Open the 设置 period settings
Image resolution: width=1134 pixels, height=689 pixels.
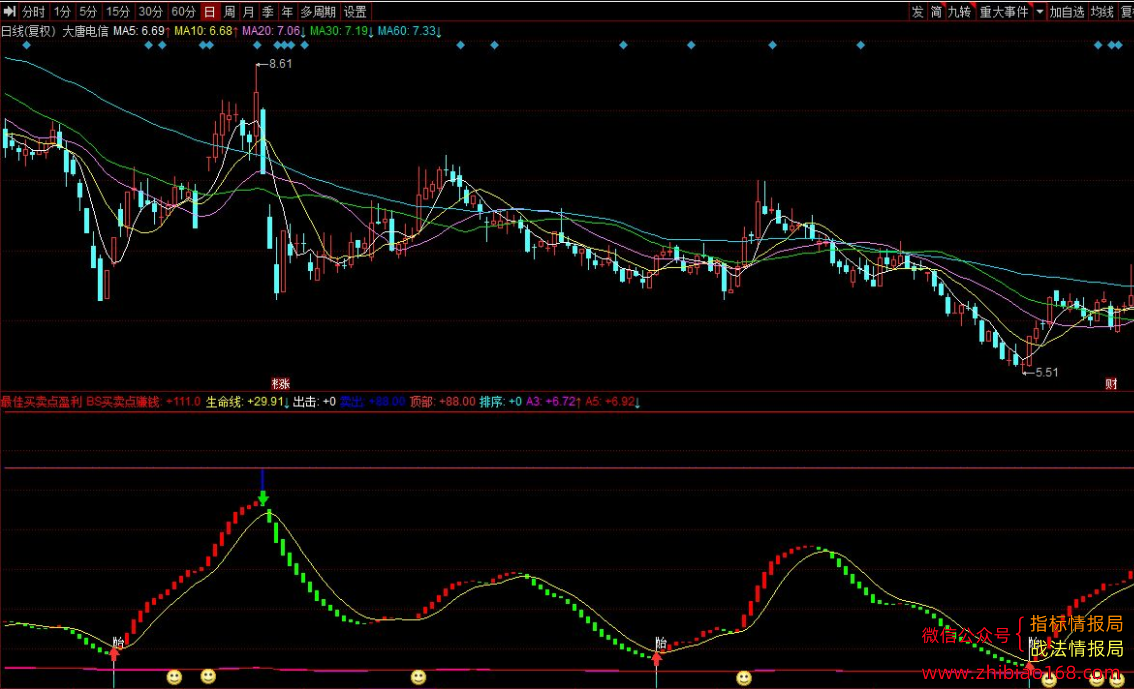(x=355, y=12)
